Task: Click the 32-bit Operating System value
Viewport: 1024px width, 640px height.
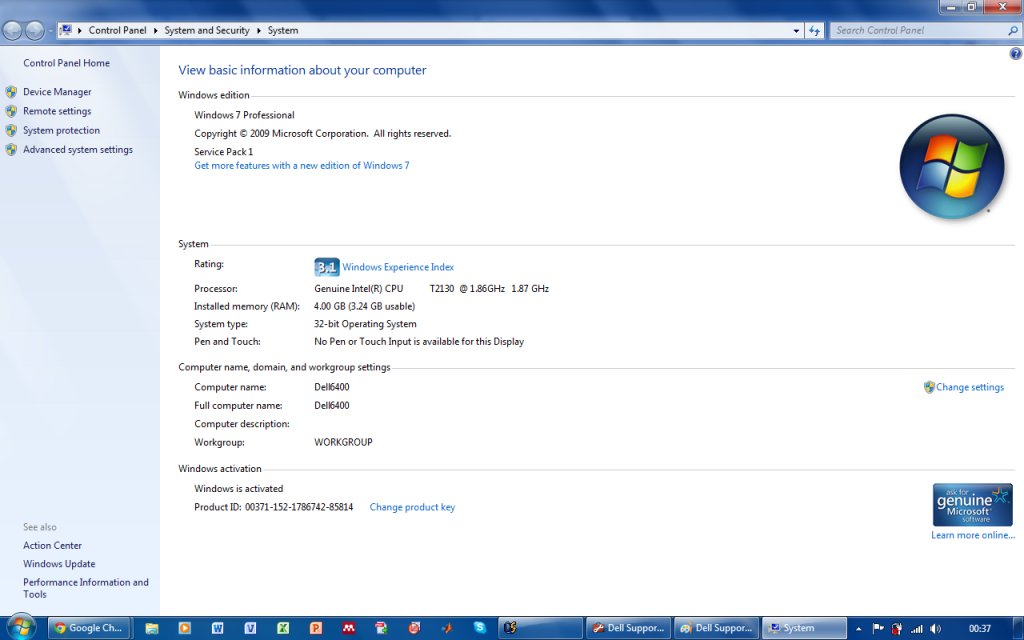Action: click(365, 324)
